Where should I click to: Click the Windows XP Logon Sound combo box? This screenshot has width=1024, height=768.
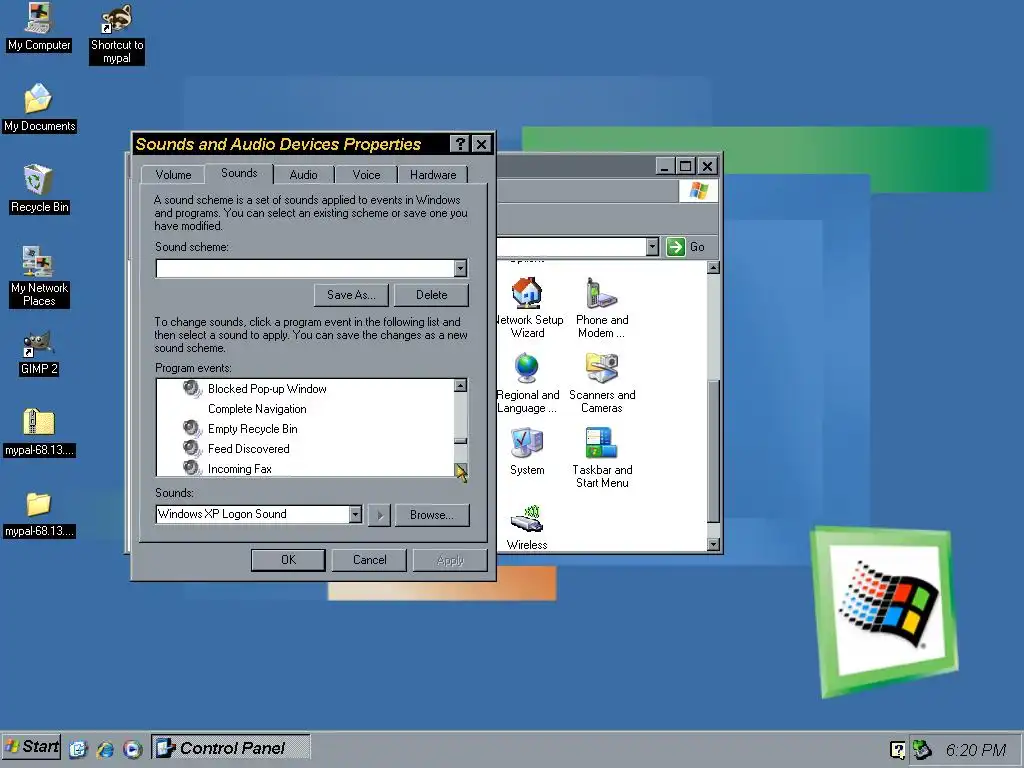[x=259, y=515]
